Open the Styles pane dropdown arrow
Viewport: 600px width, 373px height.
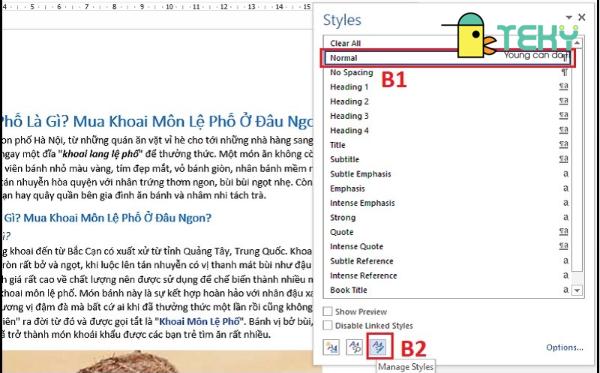tap(569, 18)
